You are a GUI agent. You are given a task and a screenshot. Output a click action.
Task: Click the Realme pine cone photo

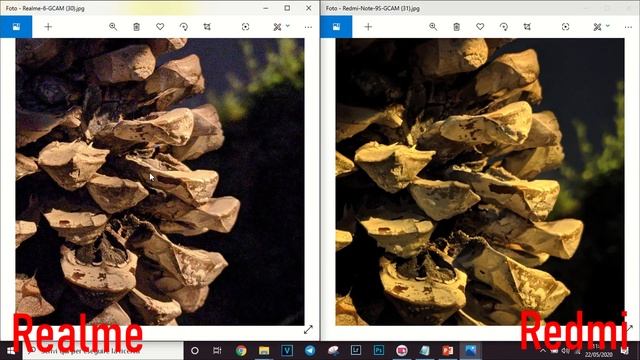tap(160, 182)
